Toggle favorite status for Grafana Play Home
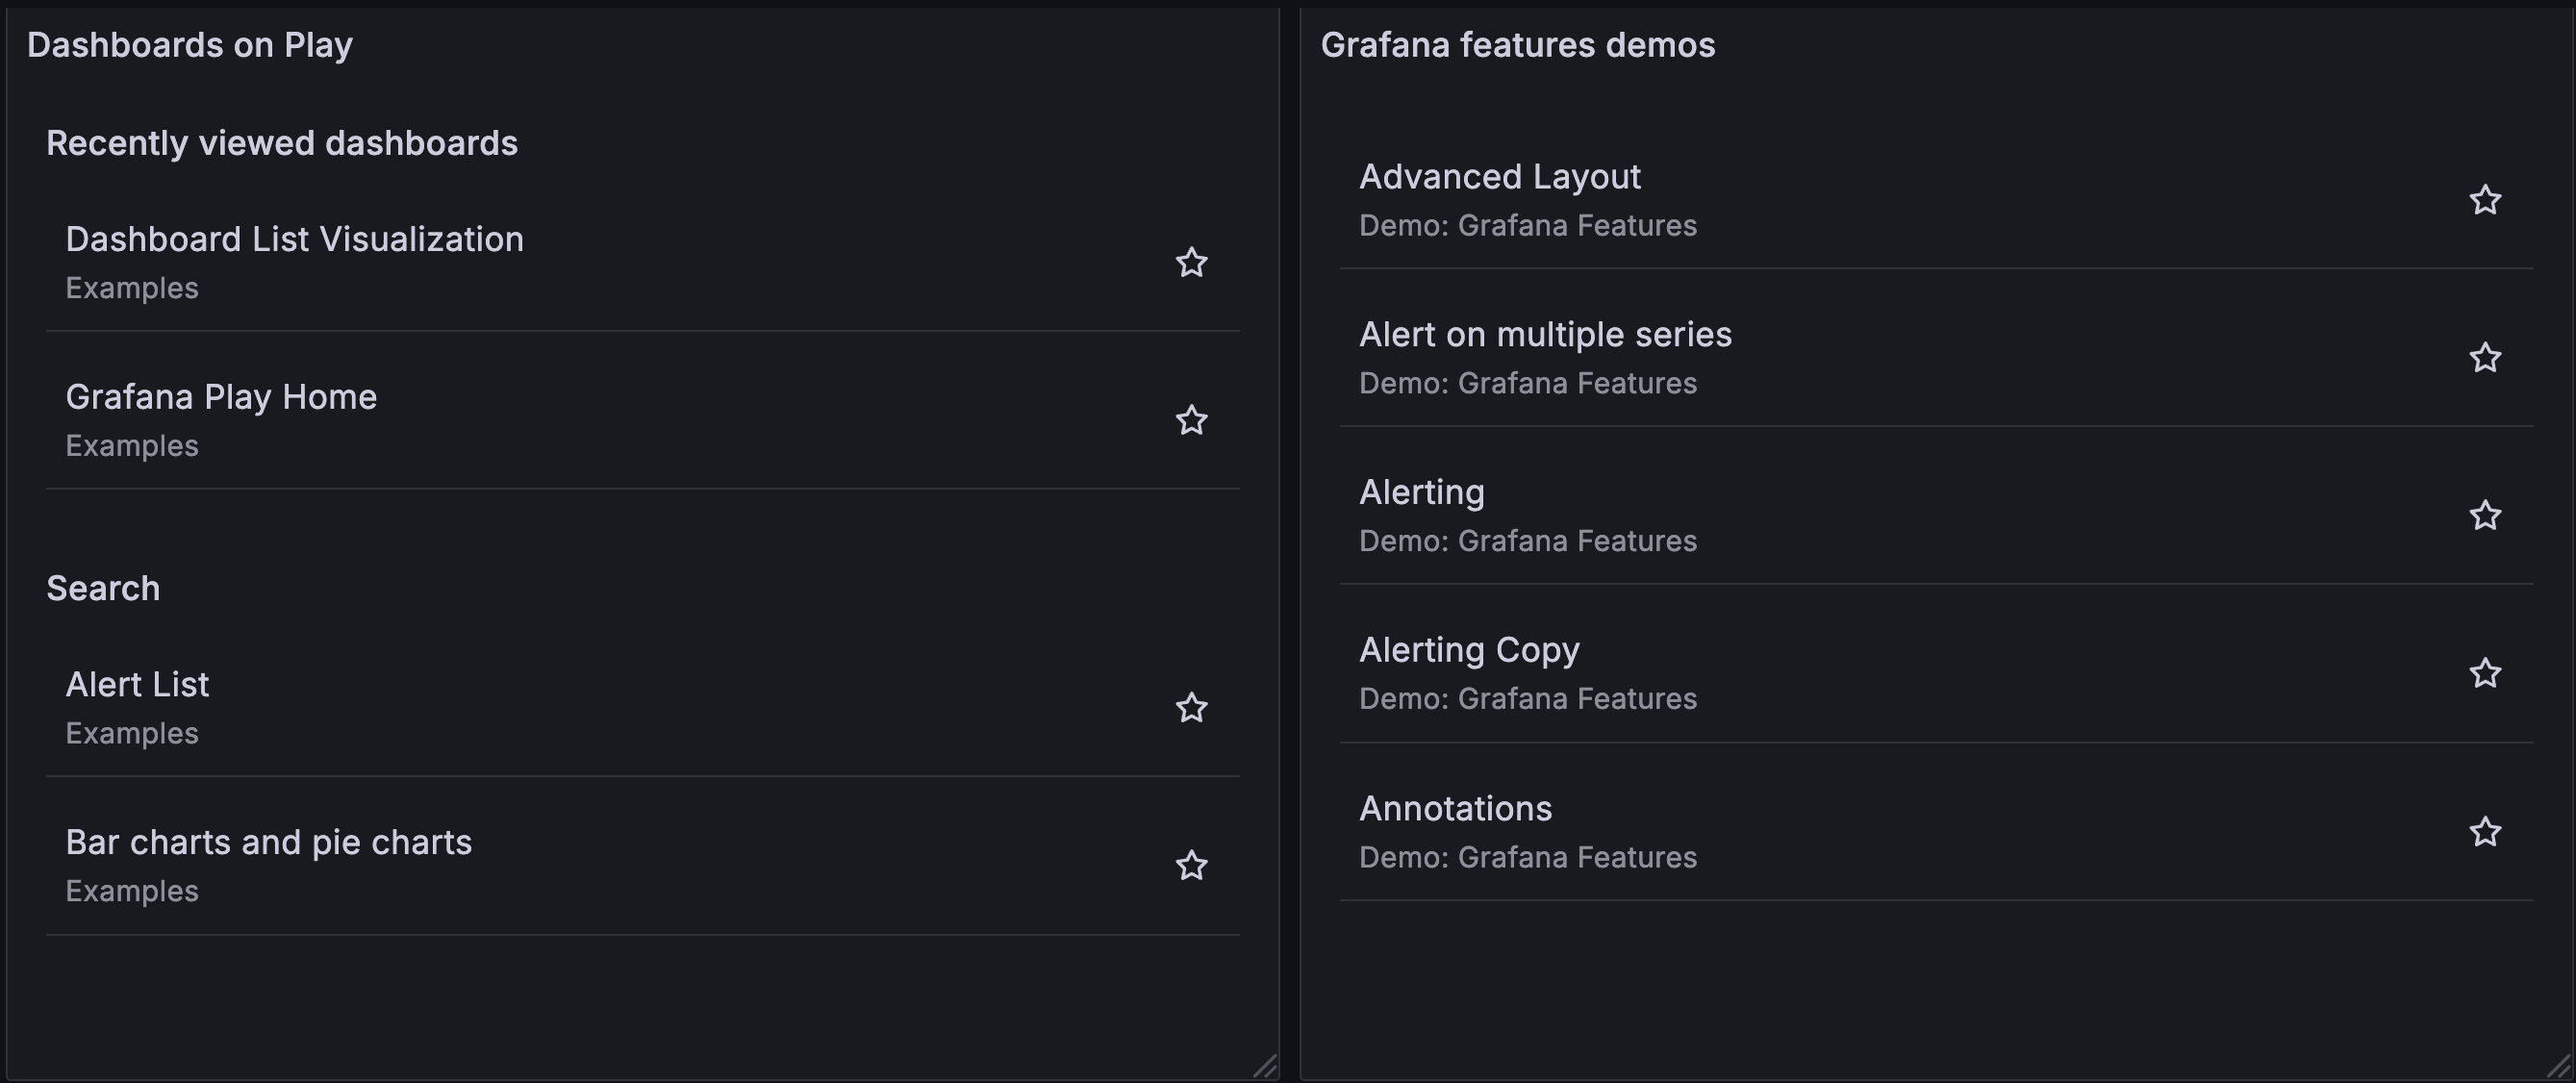This screenshot has width=2576, height=1083. tap(1191, 420)
